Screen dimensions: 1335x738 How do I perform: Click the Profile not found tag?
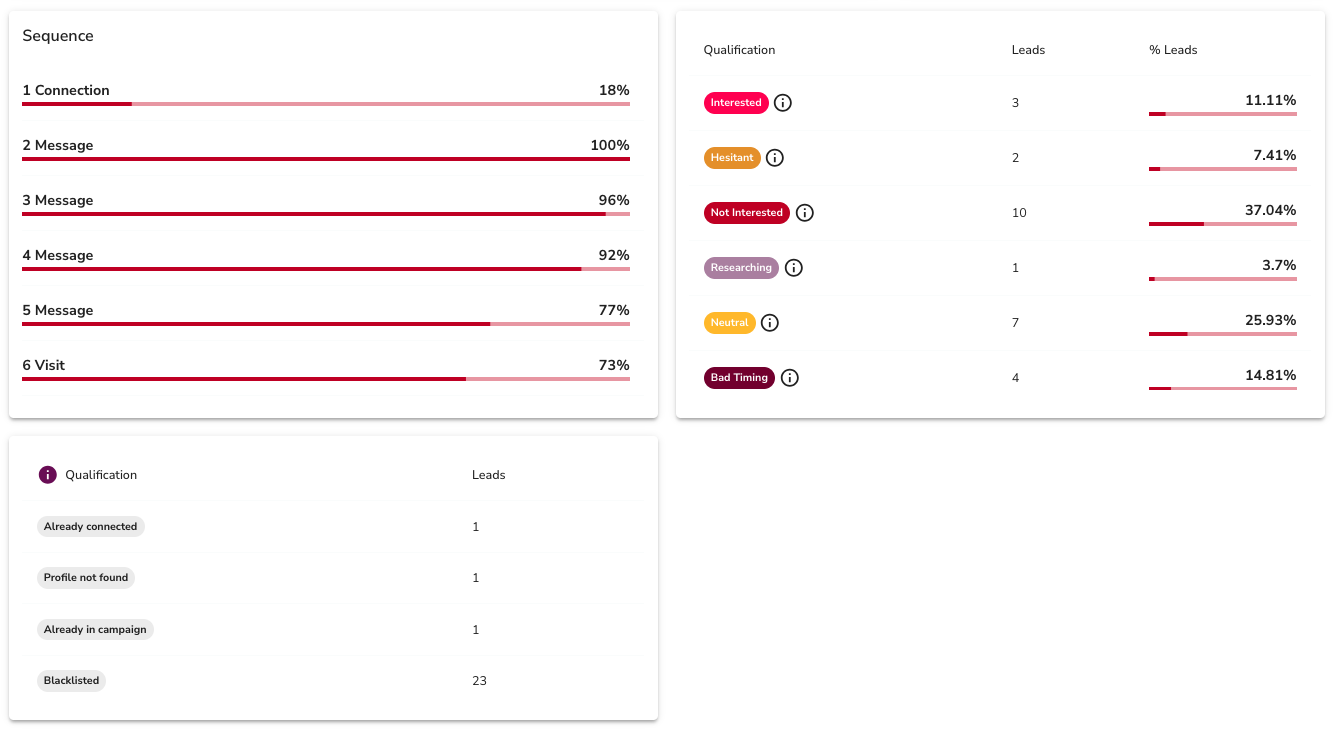pos(86,578)
